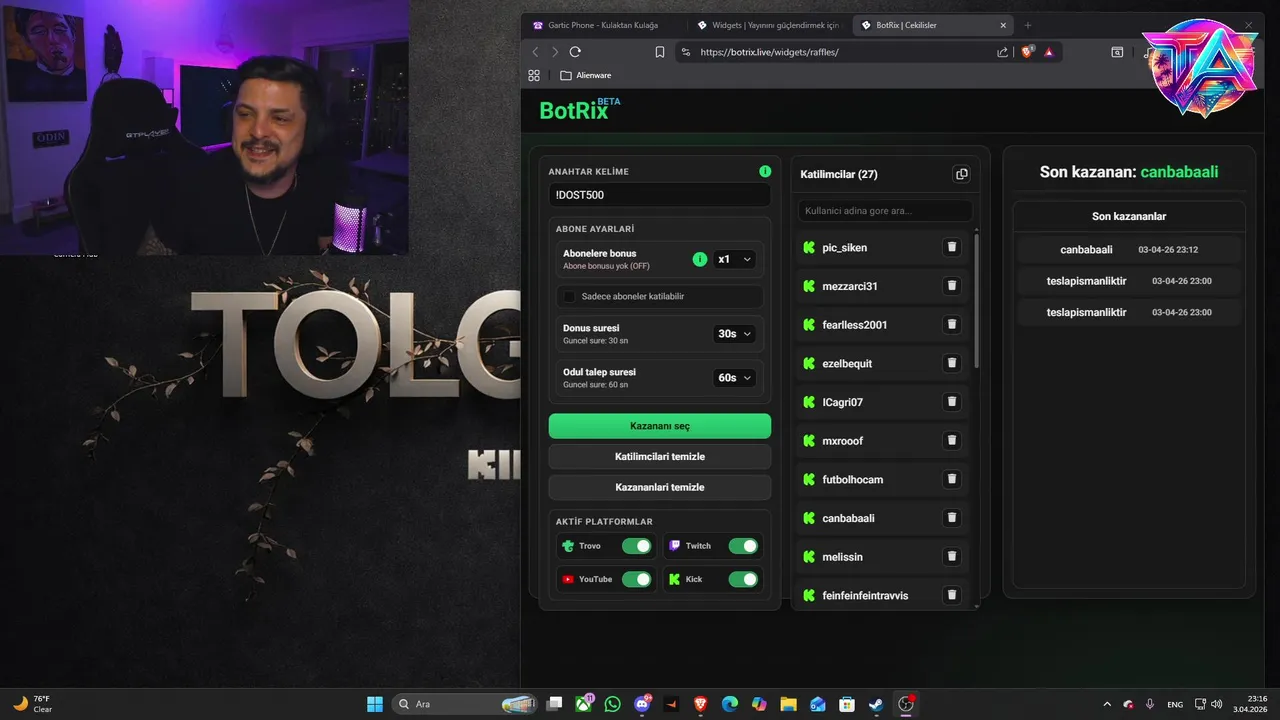This screenshot has width=1280, height=720.
Task: Reload the page with the browser refresh icon
Action: (x=575, y=52)
